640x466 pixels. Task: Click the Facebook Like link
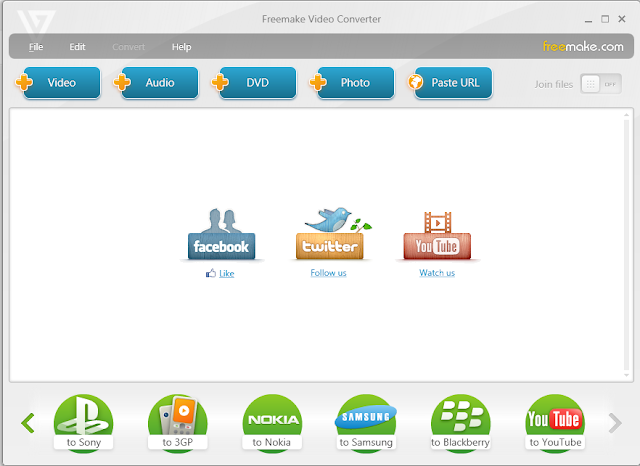(226, 273)
